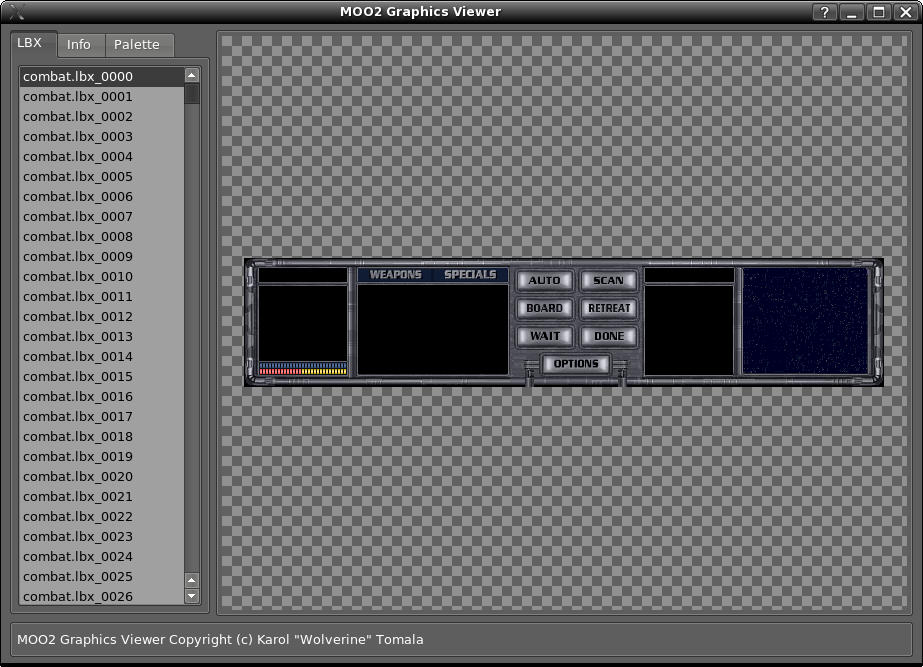Click the window help question-mark button
Viewport: 923px width, 667px height.
click(x=825, y=12)
